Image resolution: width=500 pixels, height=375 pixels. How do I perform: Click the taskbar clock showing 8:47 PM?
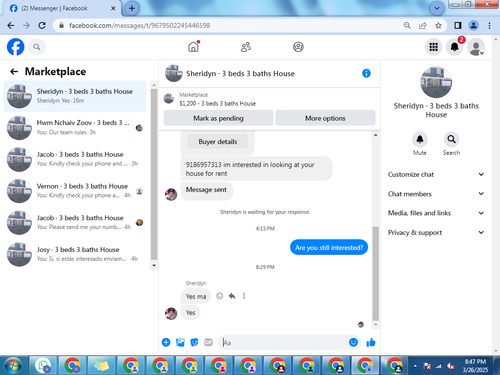475,366
